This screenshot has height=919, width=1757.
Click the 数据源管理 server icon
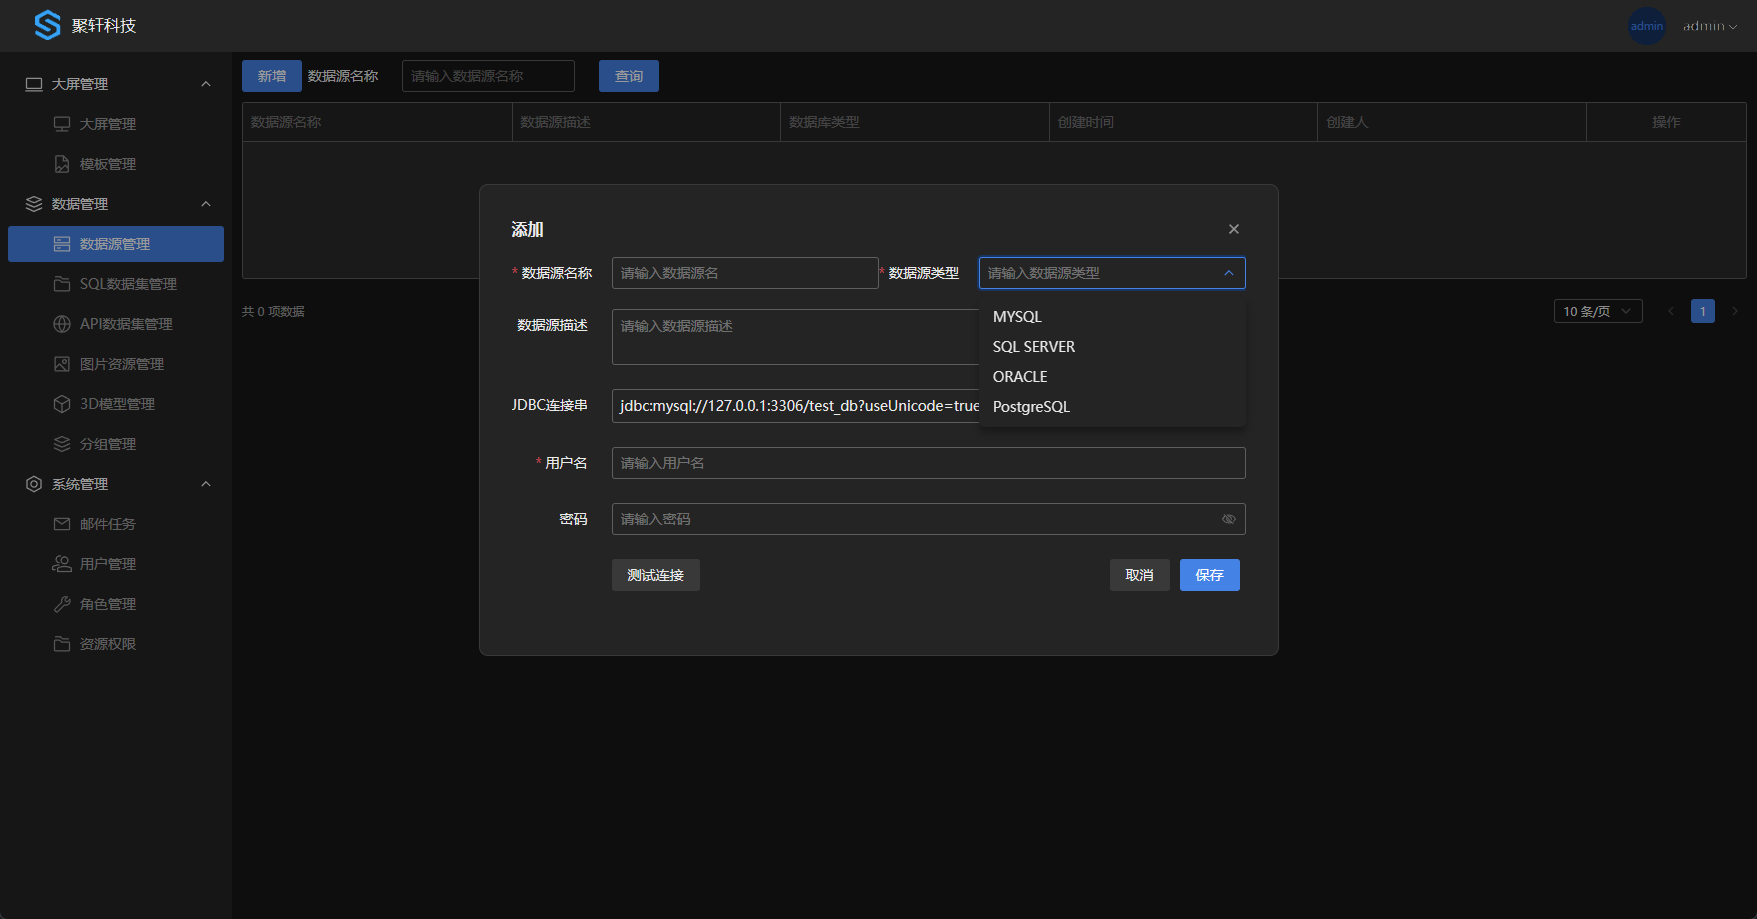point(62,244)
